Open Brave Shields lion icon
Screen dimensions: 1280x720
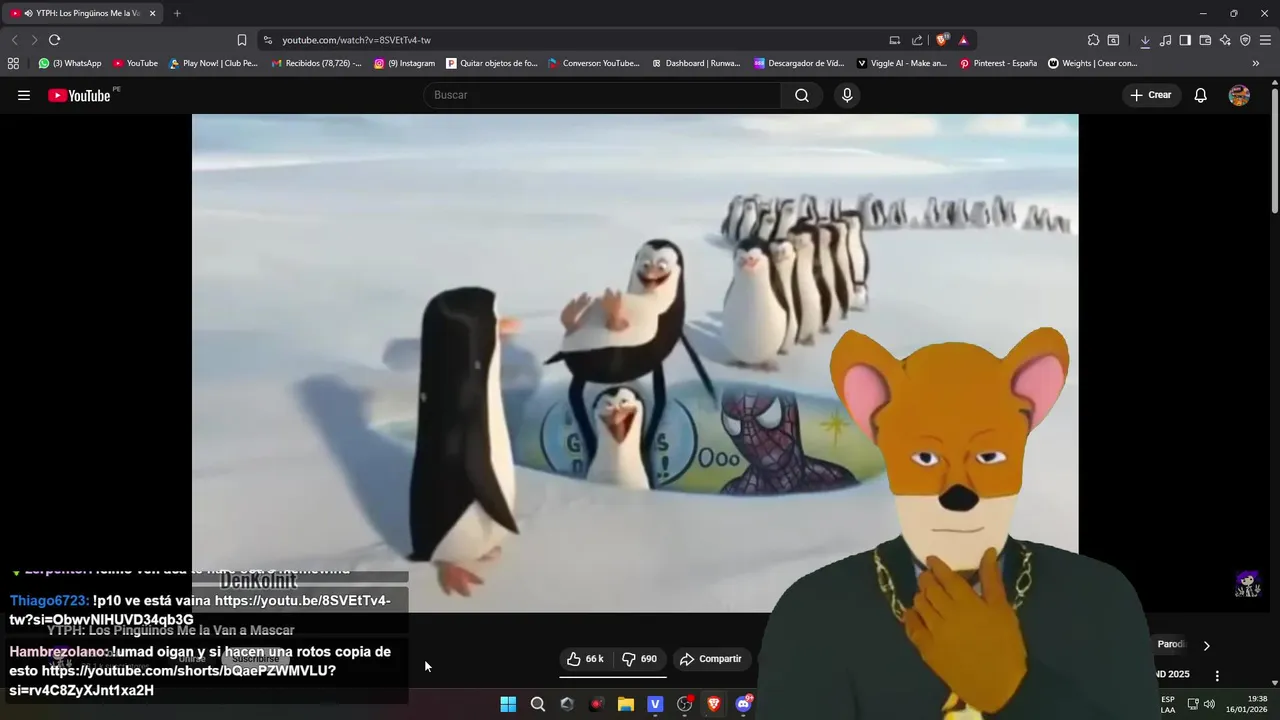point(942,40)
